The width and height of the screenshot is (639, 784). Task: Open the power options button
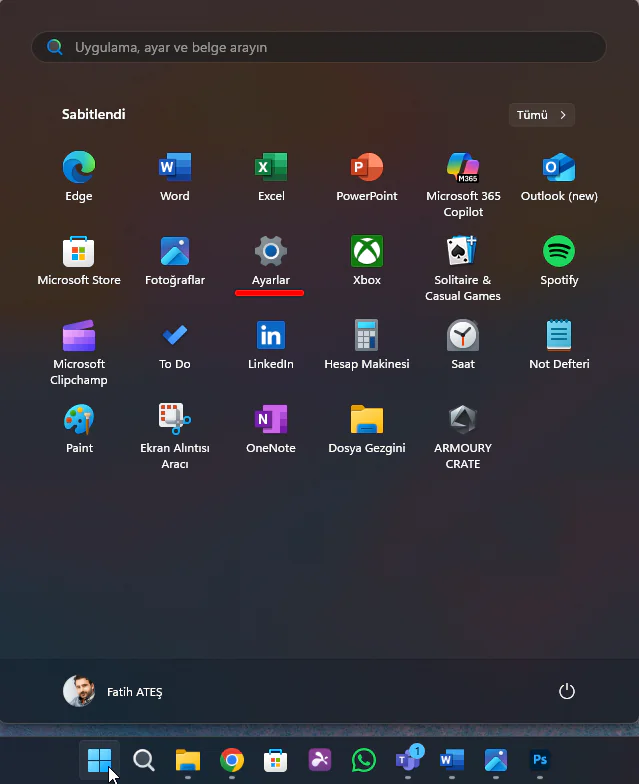click(566, 692)
